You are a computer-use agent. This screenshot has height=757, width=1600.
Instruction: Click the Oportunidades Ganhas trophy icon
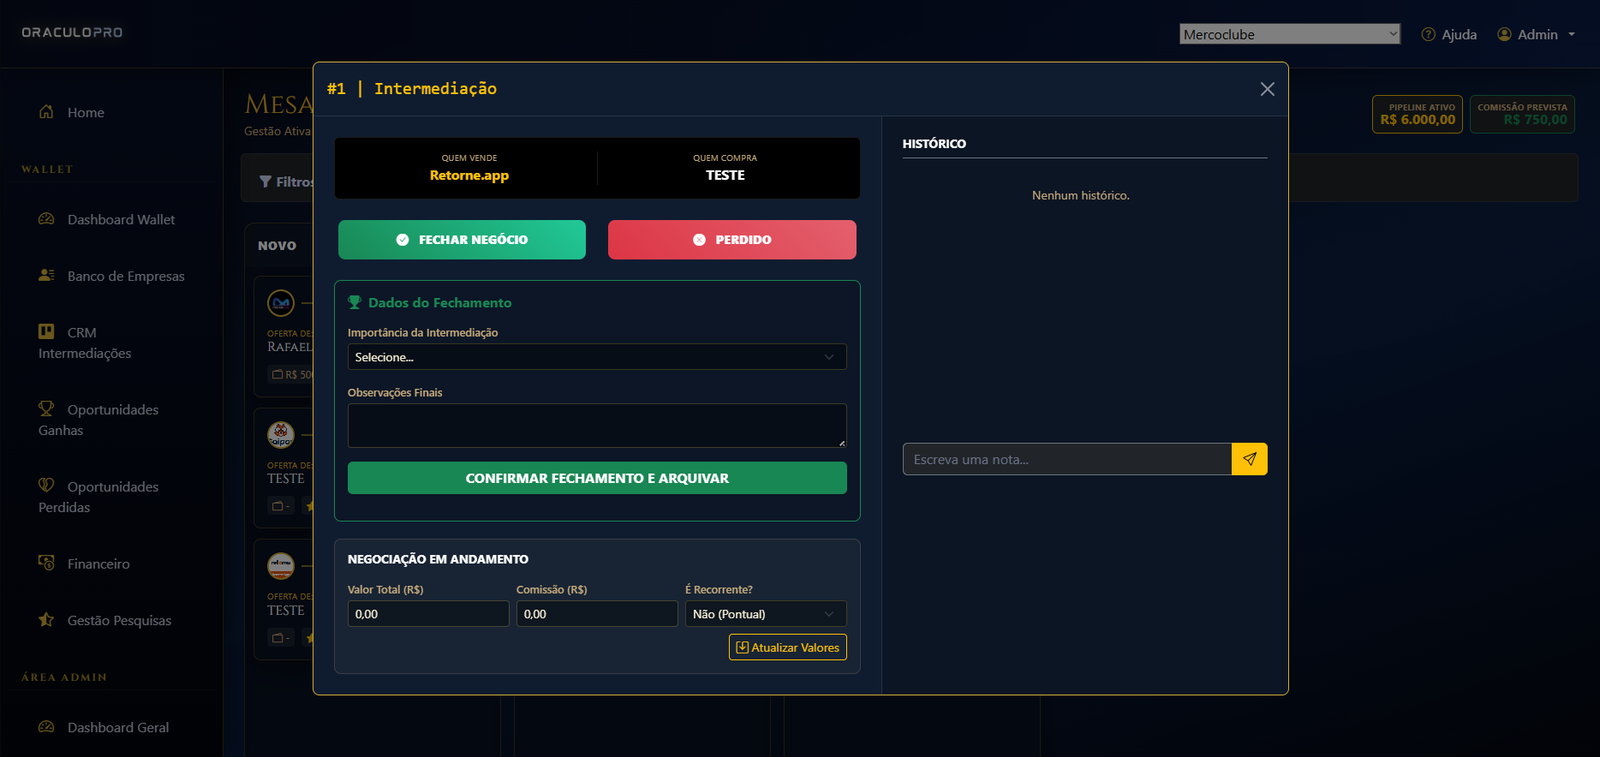(x=46, y=408)
